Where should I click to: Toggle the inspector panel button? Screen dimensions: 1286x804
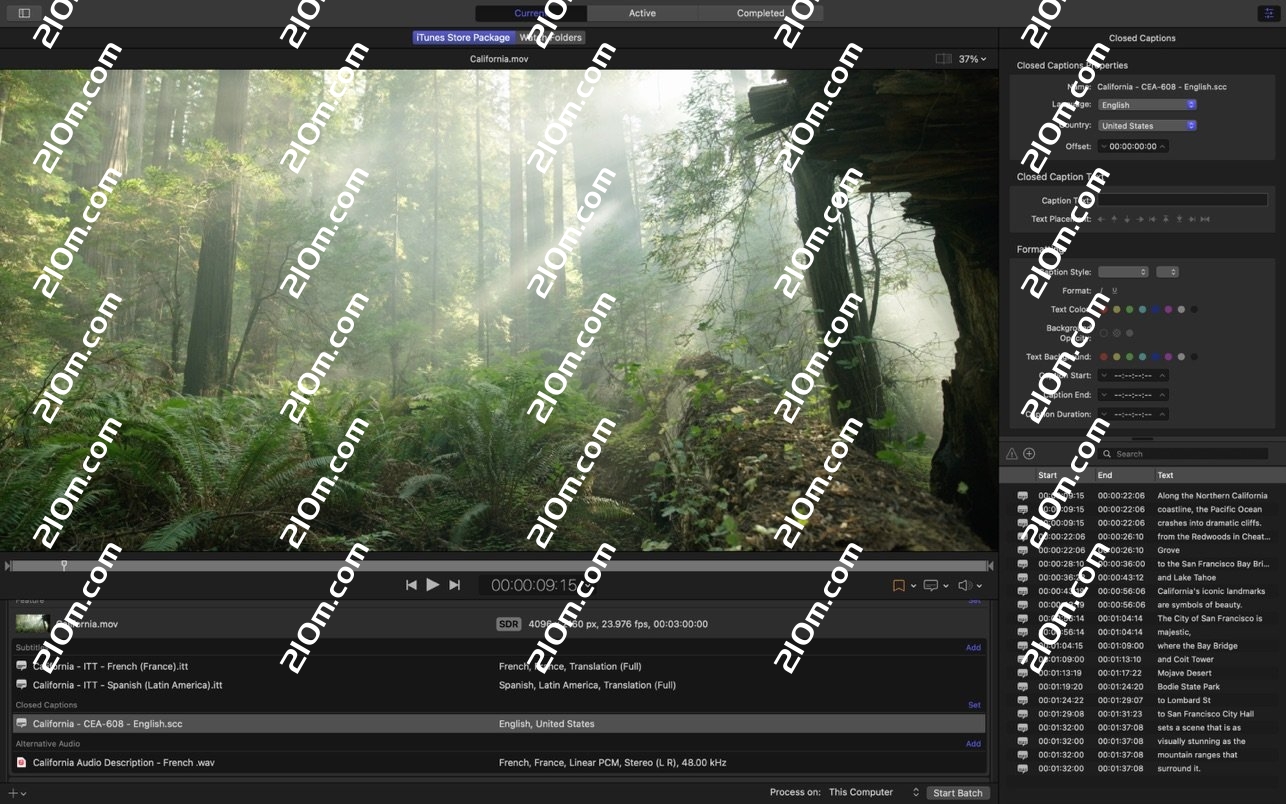point(1269,13)
